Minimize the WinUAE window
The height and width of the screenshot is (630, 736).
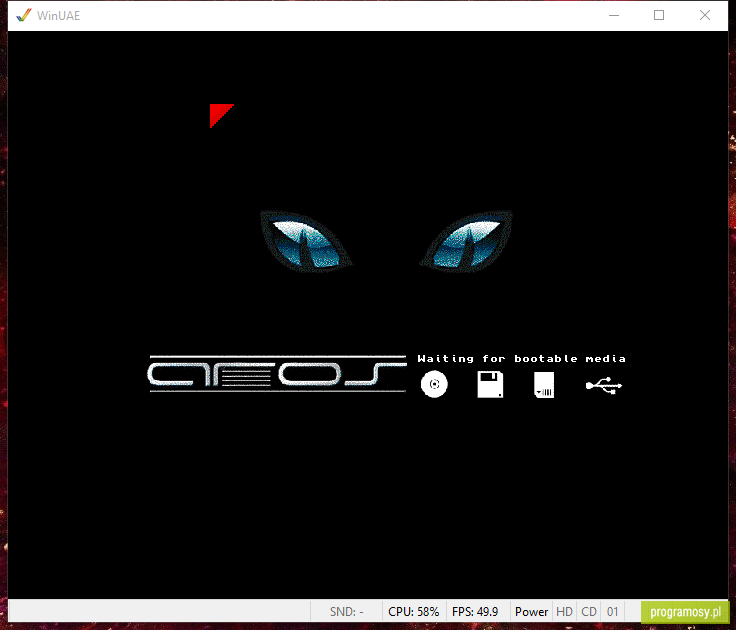(x=614, y=15)
